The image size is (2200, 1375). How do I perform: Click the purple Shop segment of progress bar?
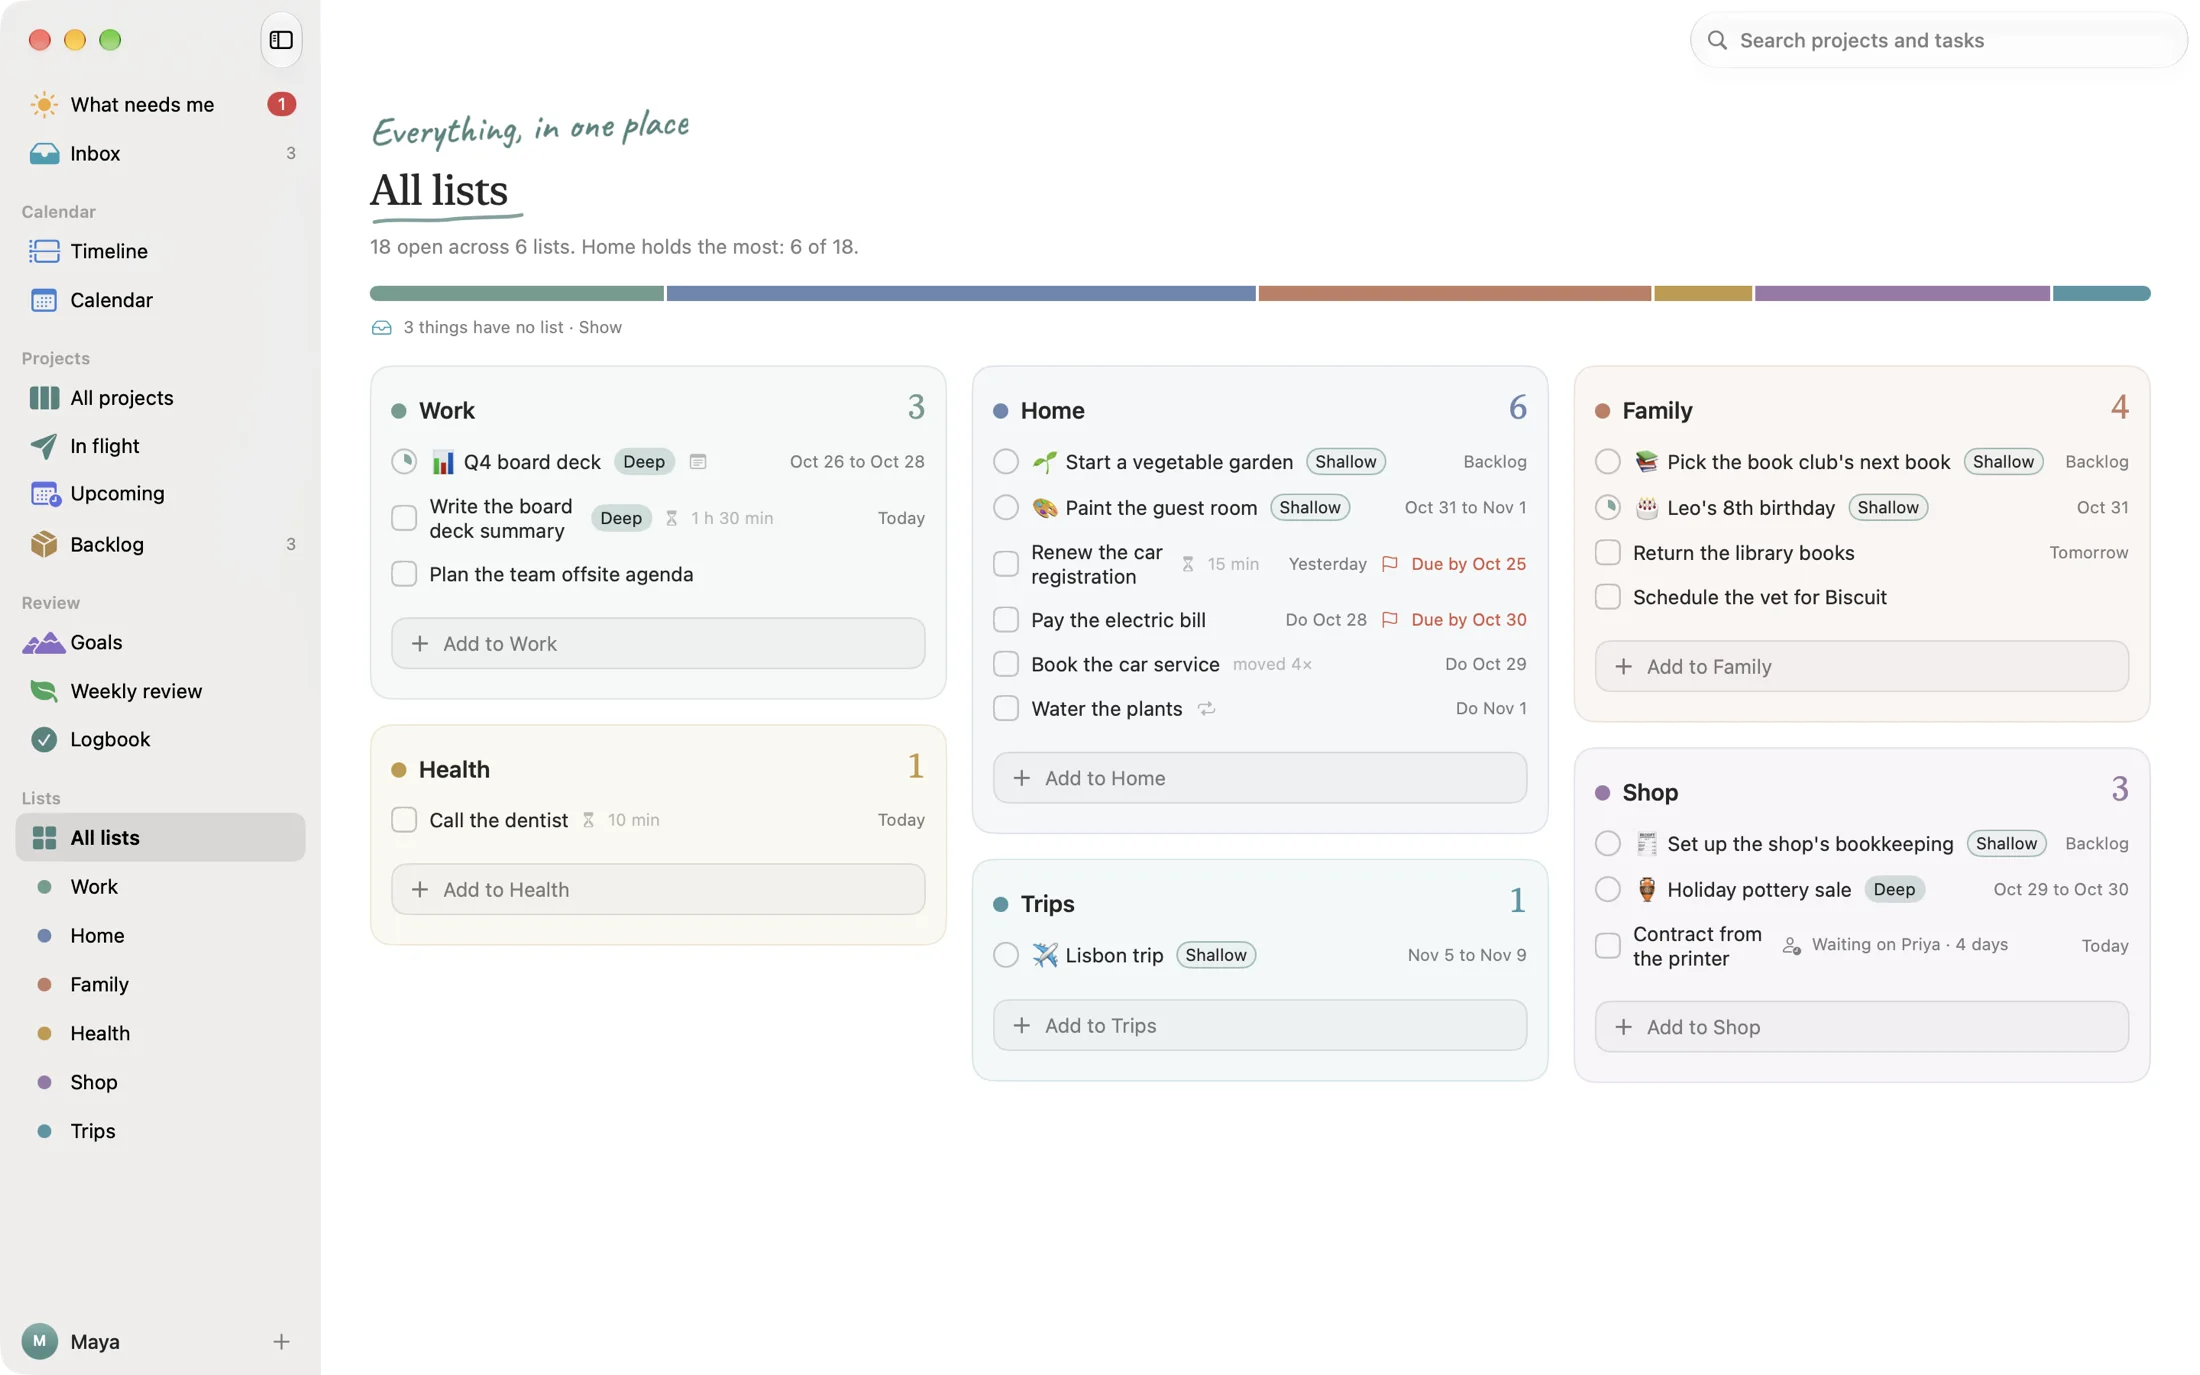1902,293
